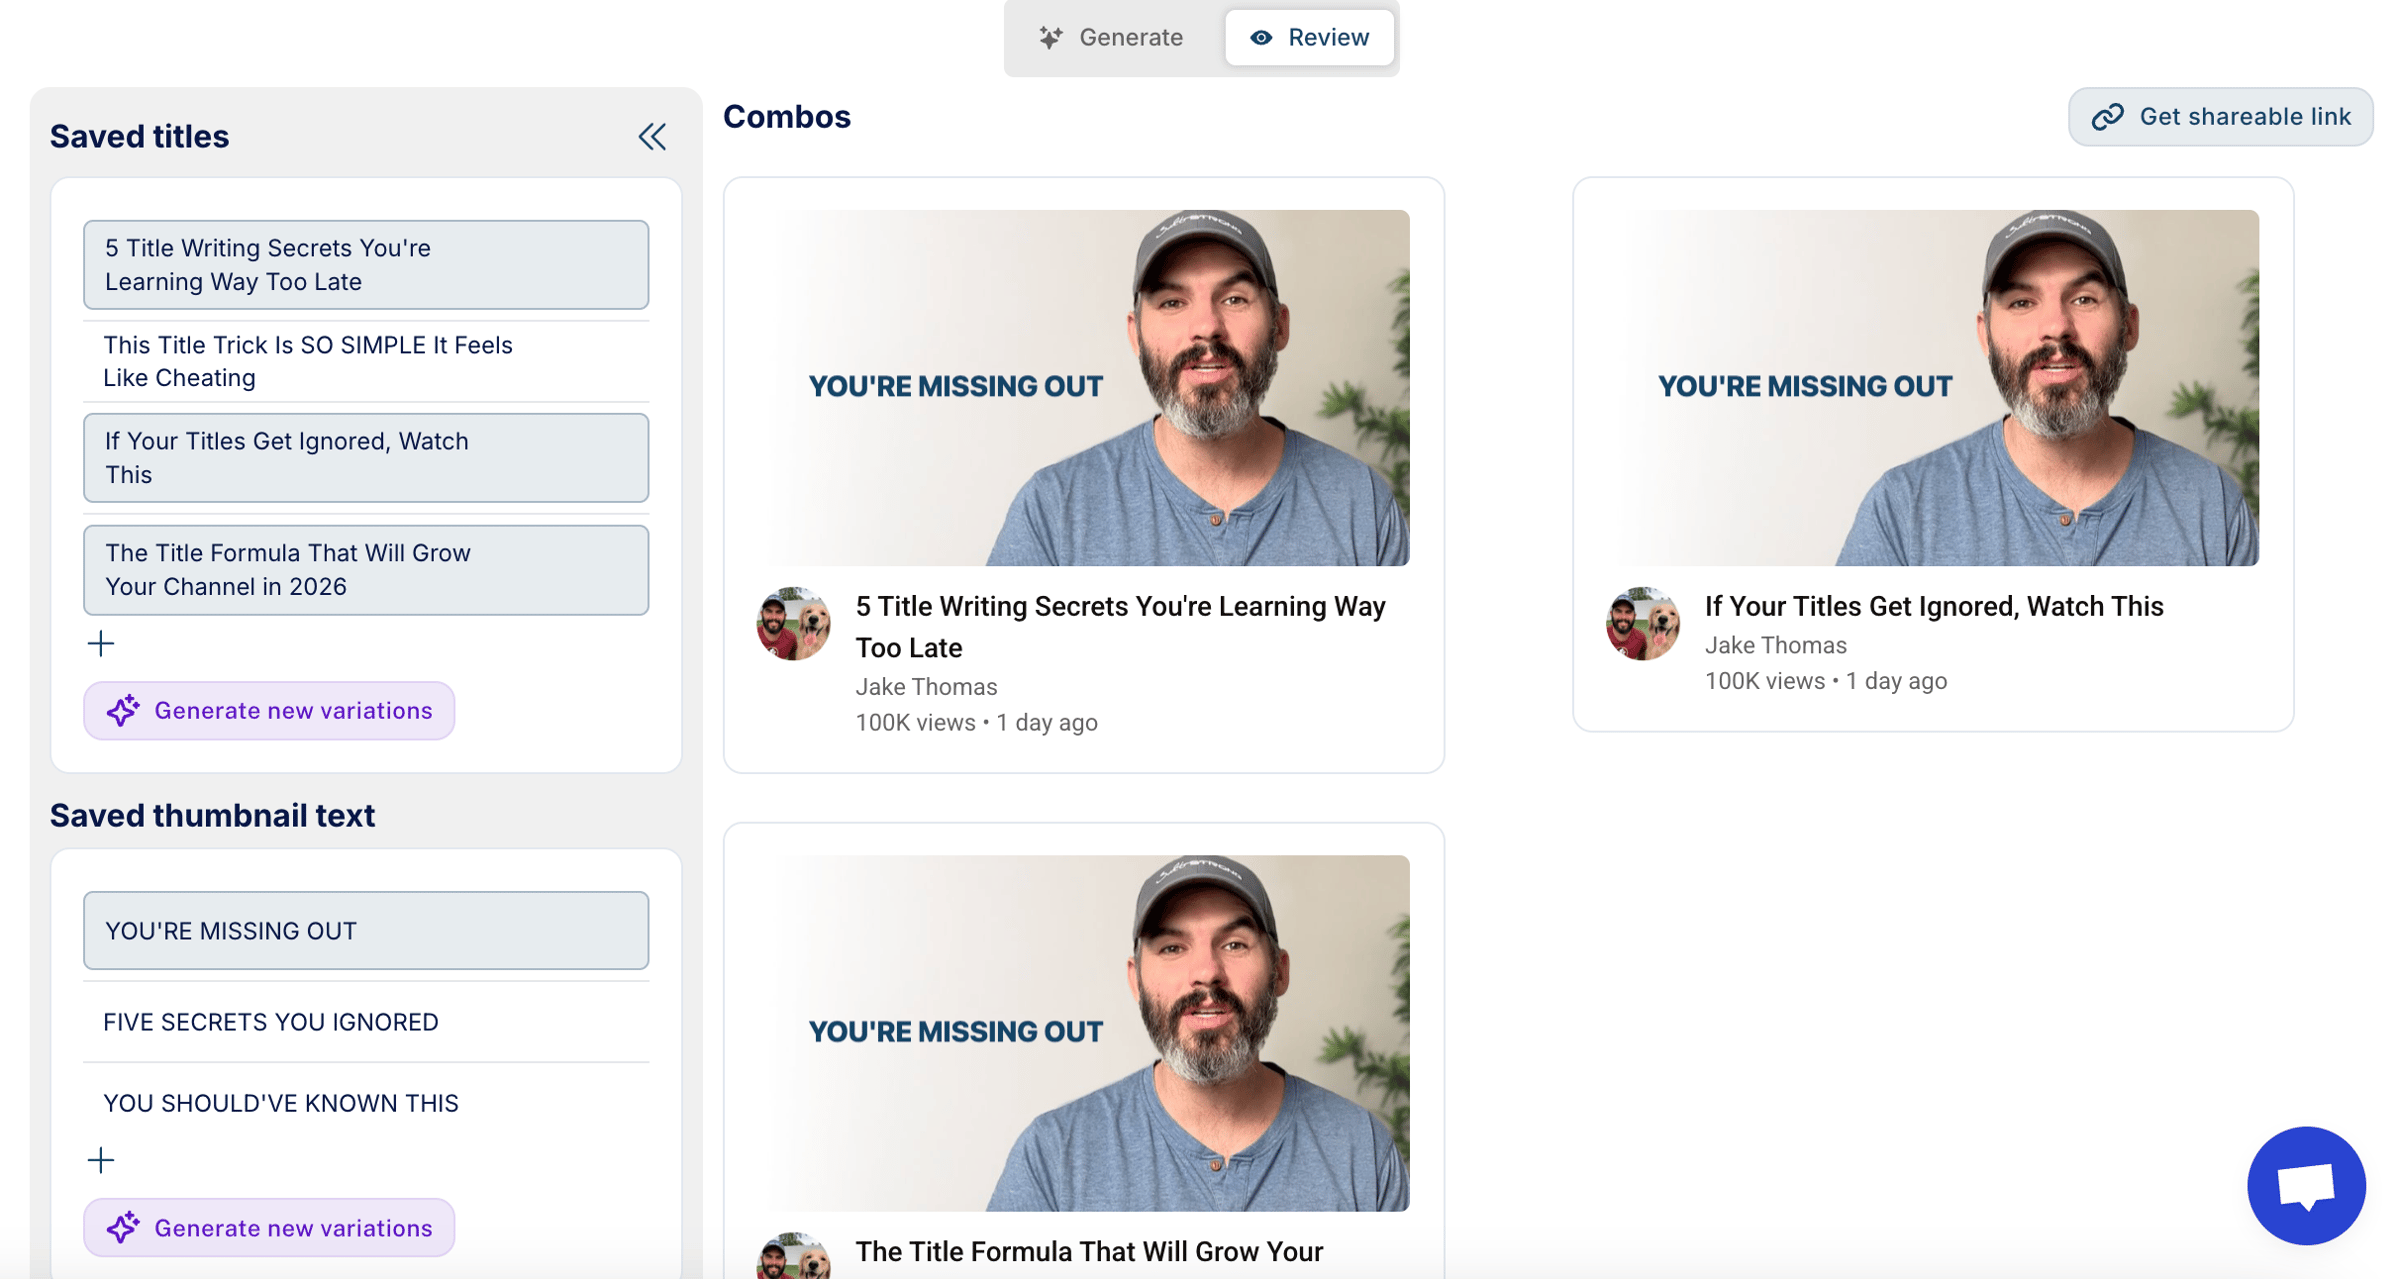Click channel avatar on Watch This combo
Viewport: 2400px width, 1279px height.
click(1642, 624)
